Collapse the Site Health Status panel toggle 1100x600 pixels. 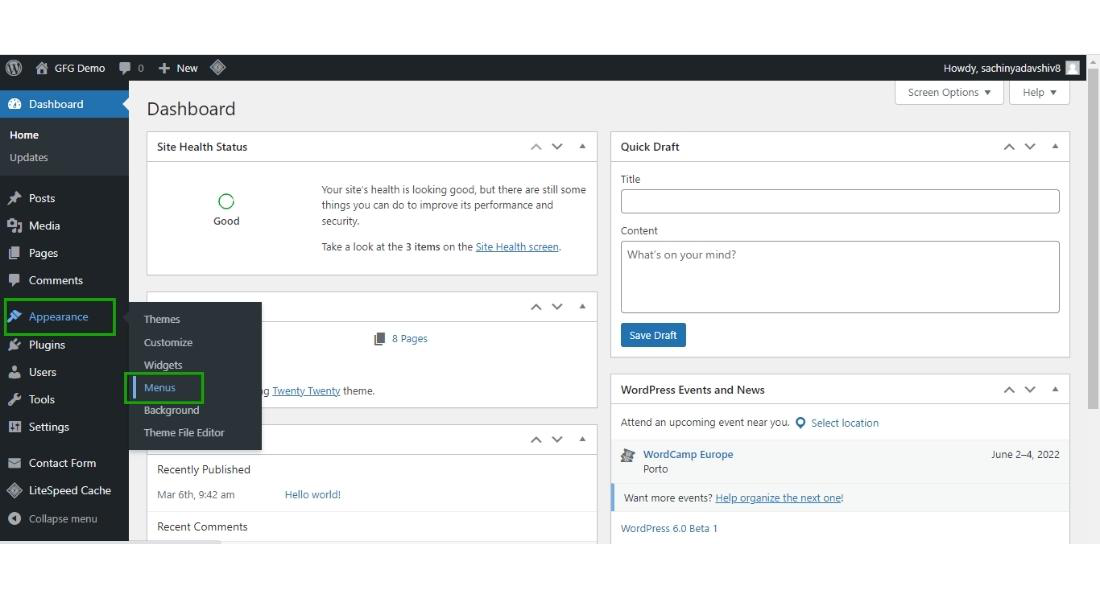[x=582, y=147]
